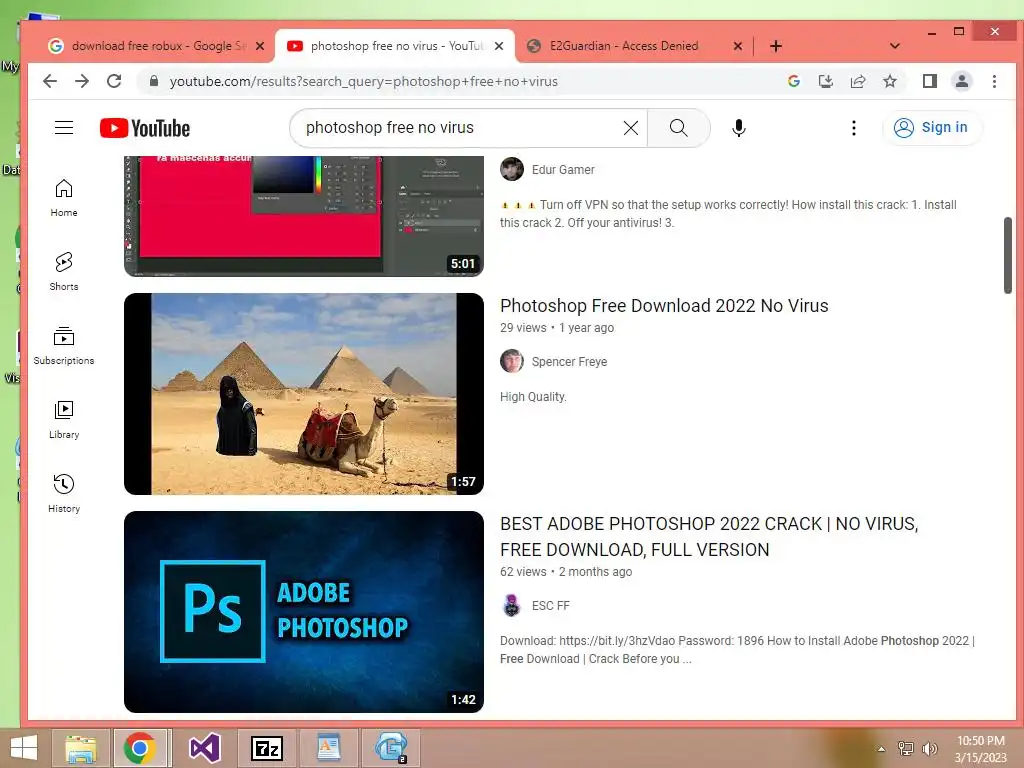
Task: Clear the YouTube search box
Action: (x=631, y=128)
